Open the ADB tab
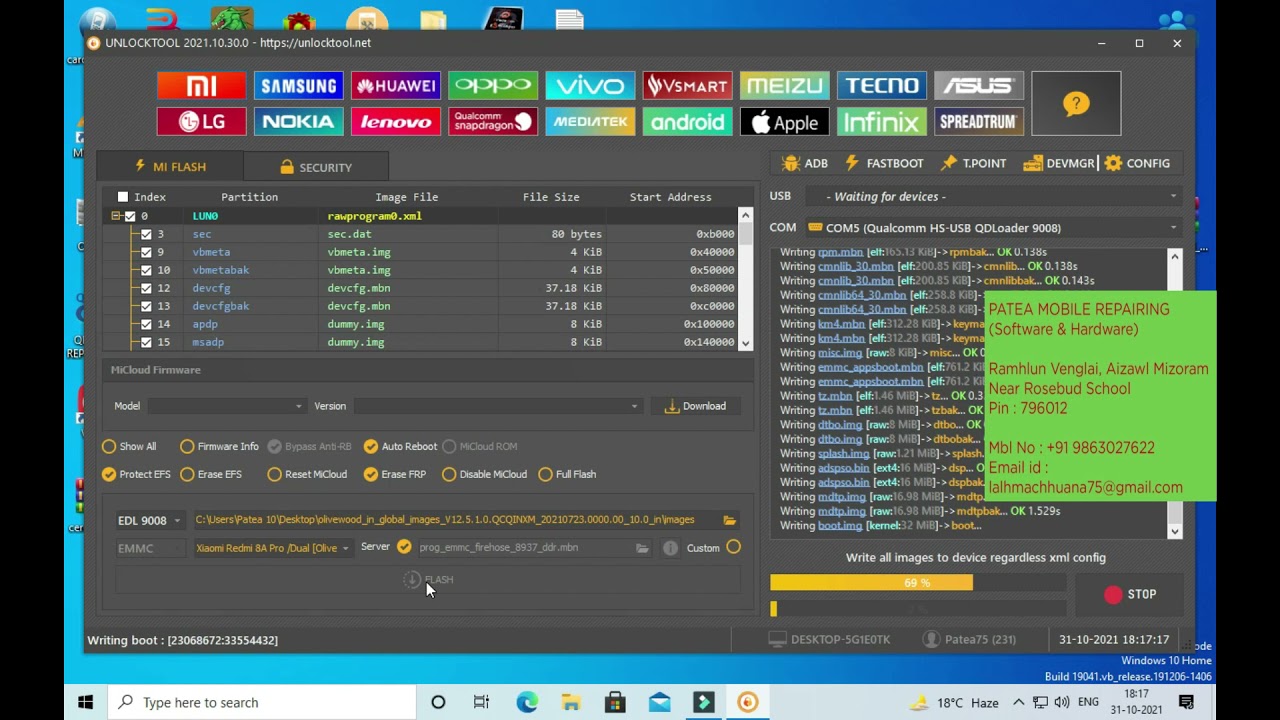The image size is (1280, 720). click(805, 163)
